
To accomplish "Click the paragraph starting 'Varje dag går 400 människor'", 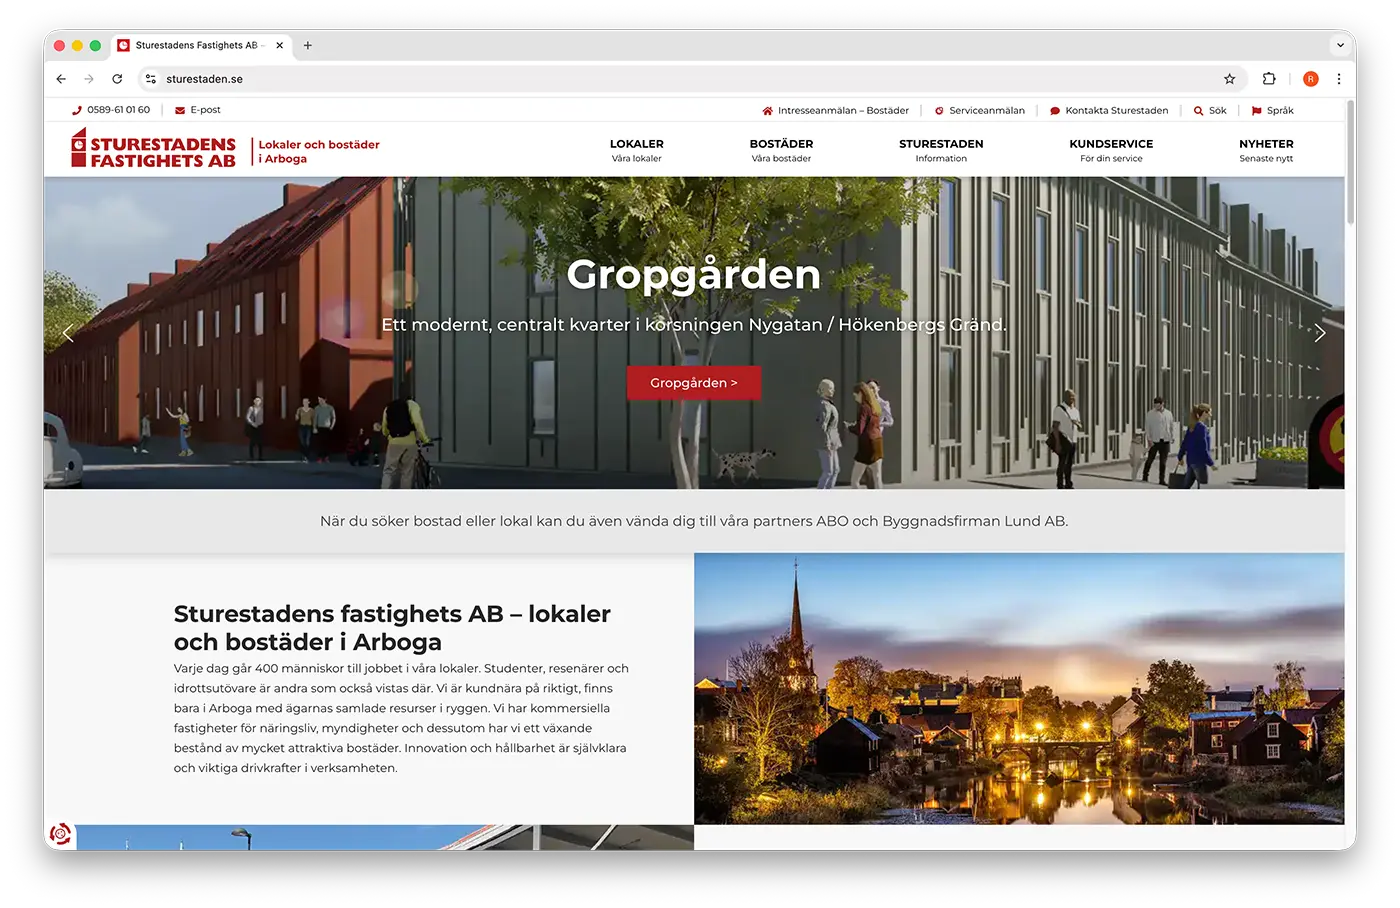I will tap(402, 718).
